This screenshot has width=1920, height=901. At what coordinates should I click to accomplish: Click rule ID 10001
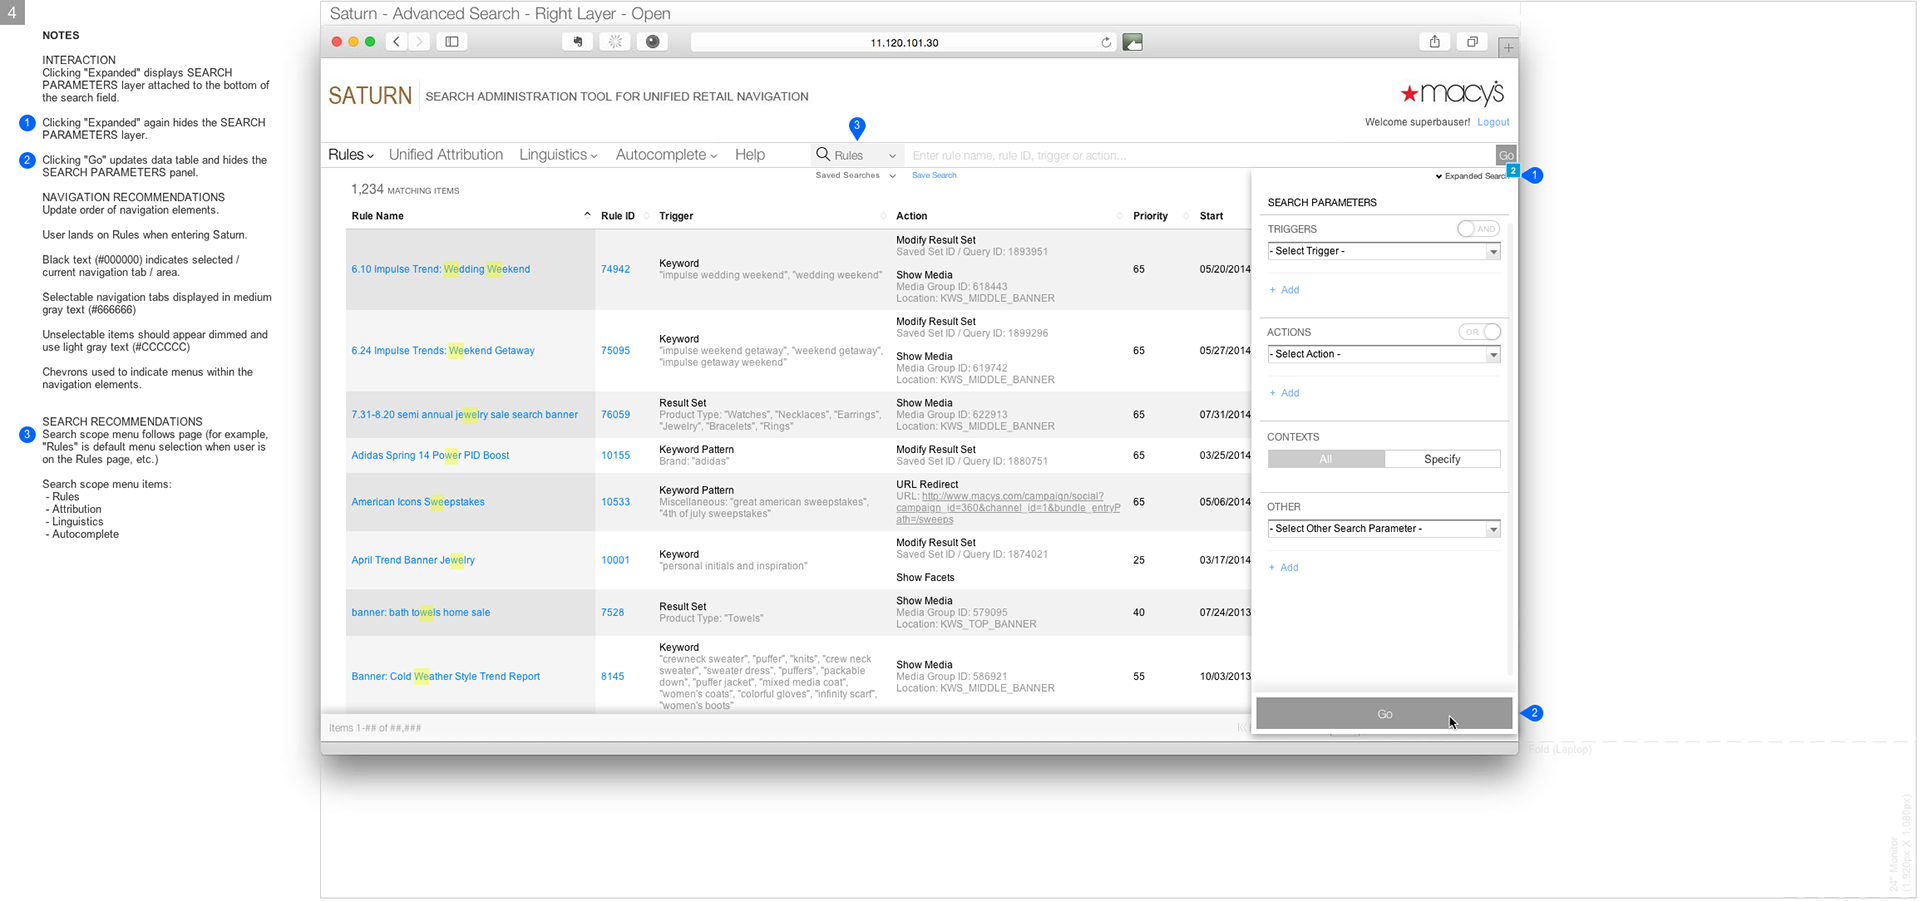[615, 560]
